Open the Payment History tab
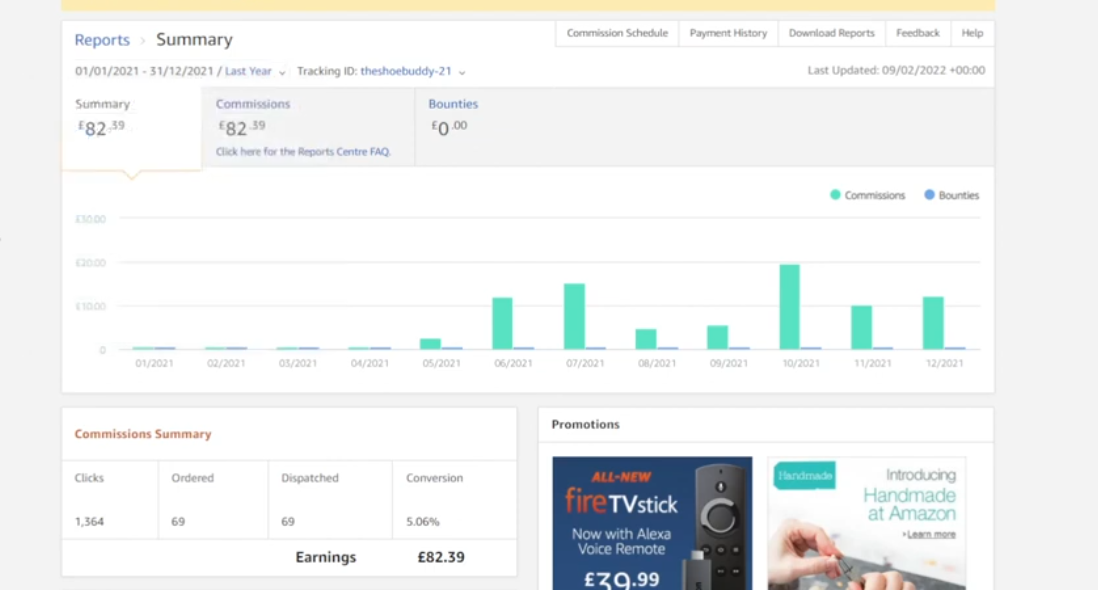 728,33
